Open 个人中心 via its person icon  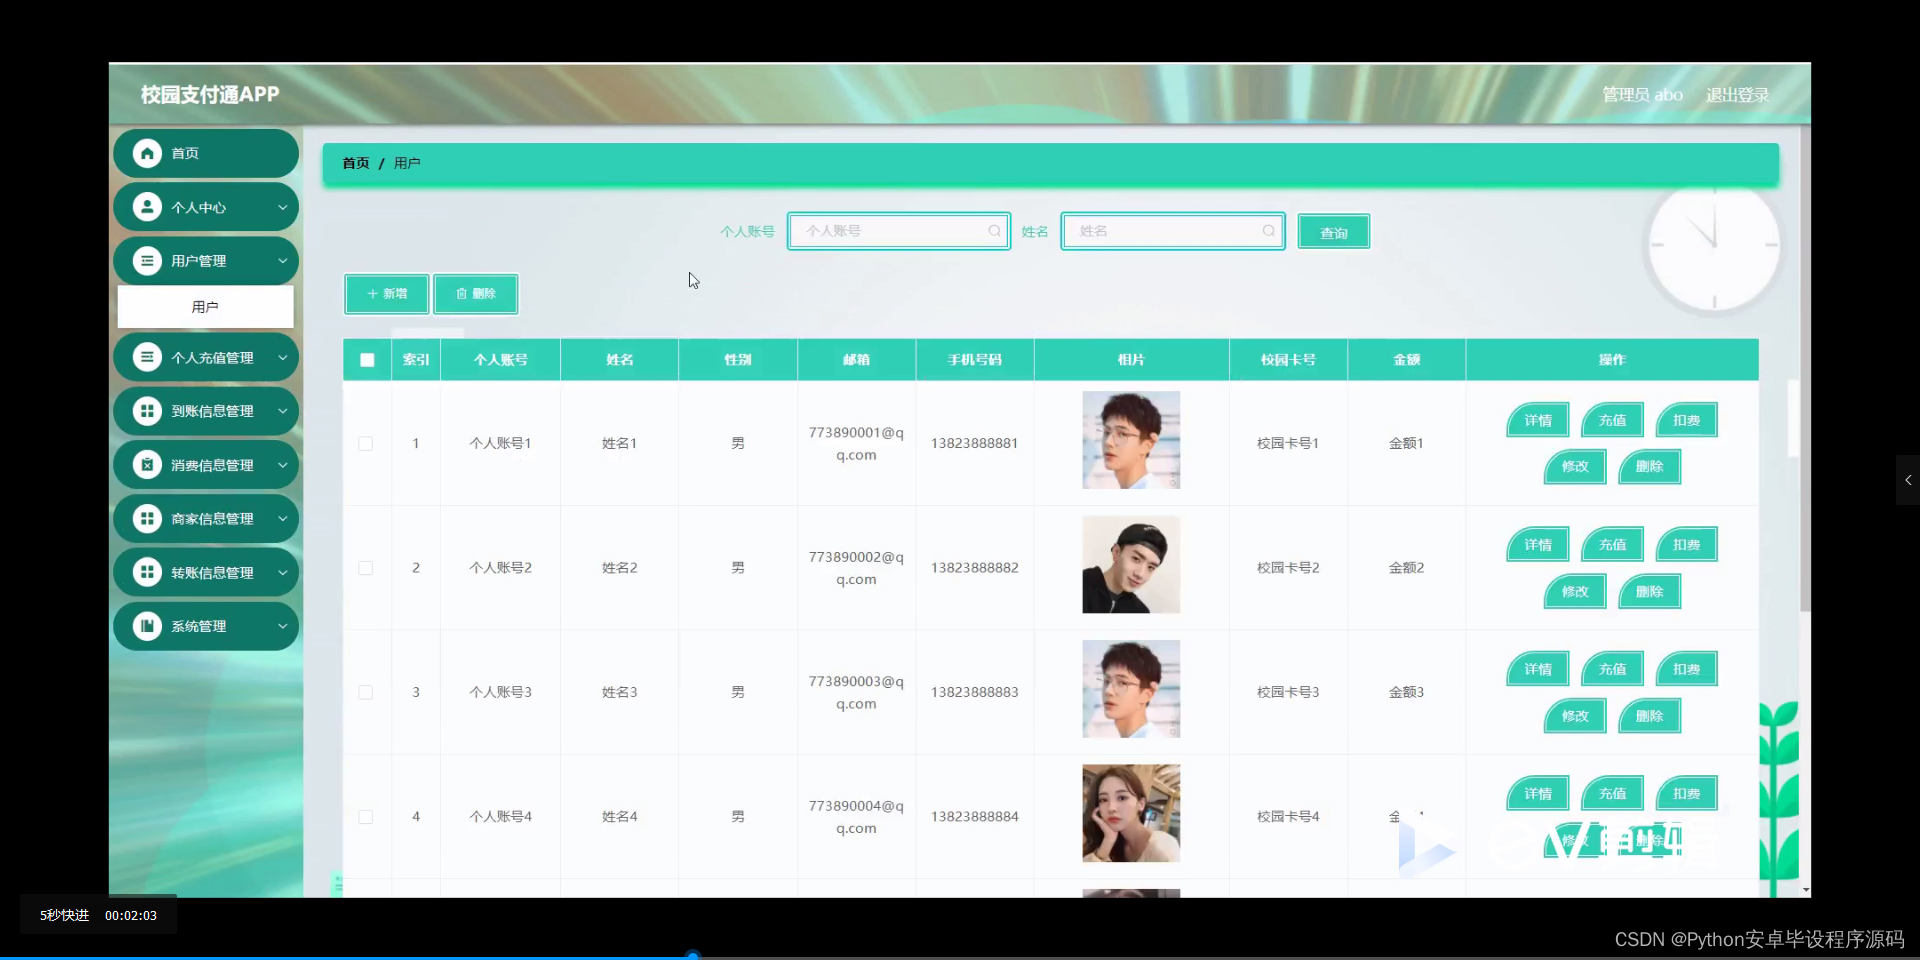[x=147, y=207]
